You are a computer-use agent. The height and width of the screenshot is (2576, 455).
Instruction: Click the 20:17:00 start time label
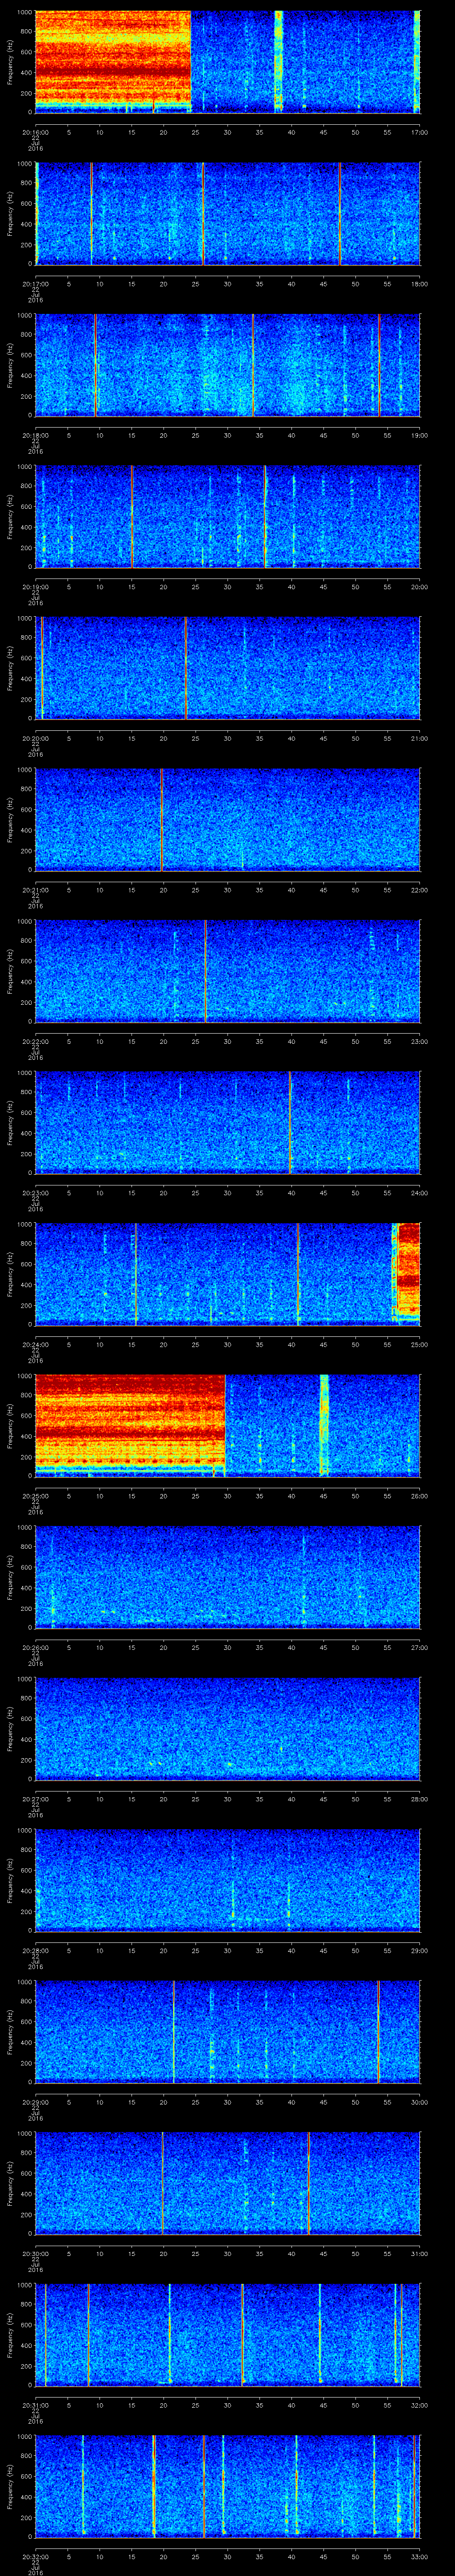coord(36,284)
